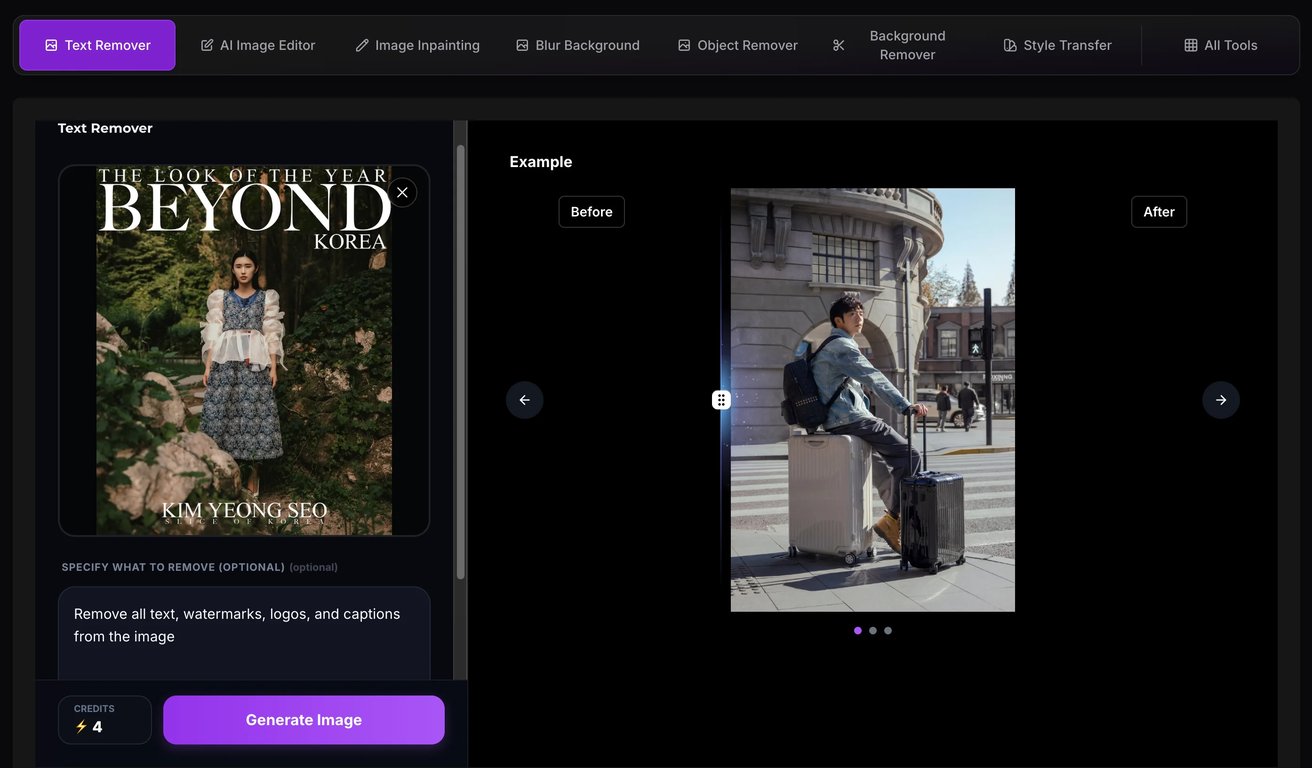Open the All Tools menu
1312x768 pixels.
[x=1221, y=45]
